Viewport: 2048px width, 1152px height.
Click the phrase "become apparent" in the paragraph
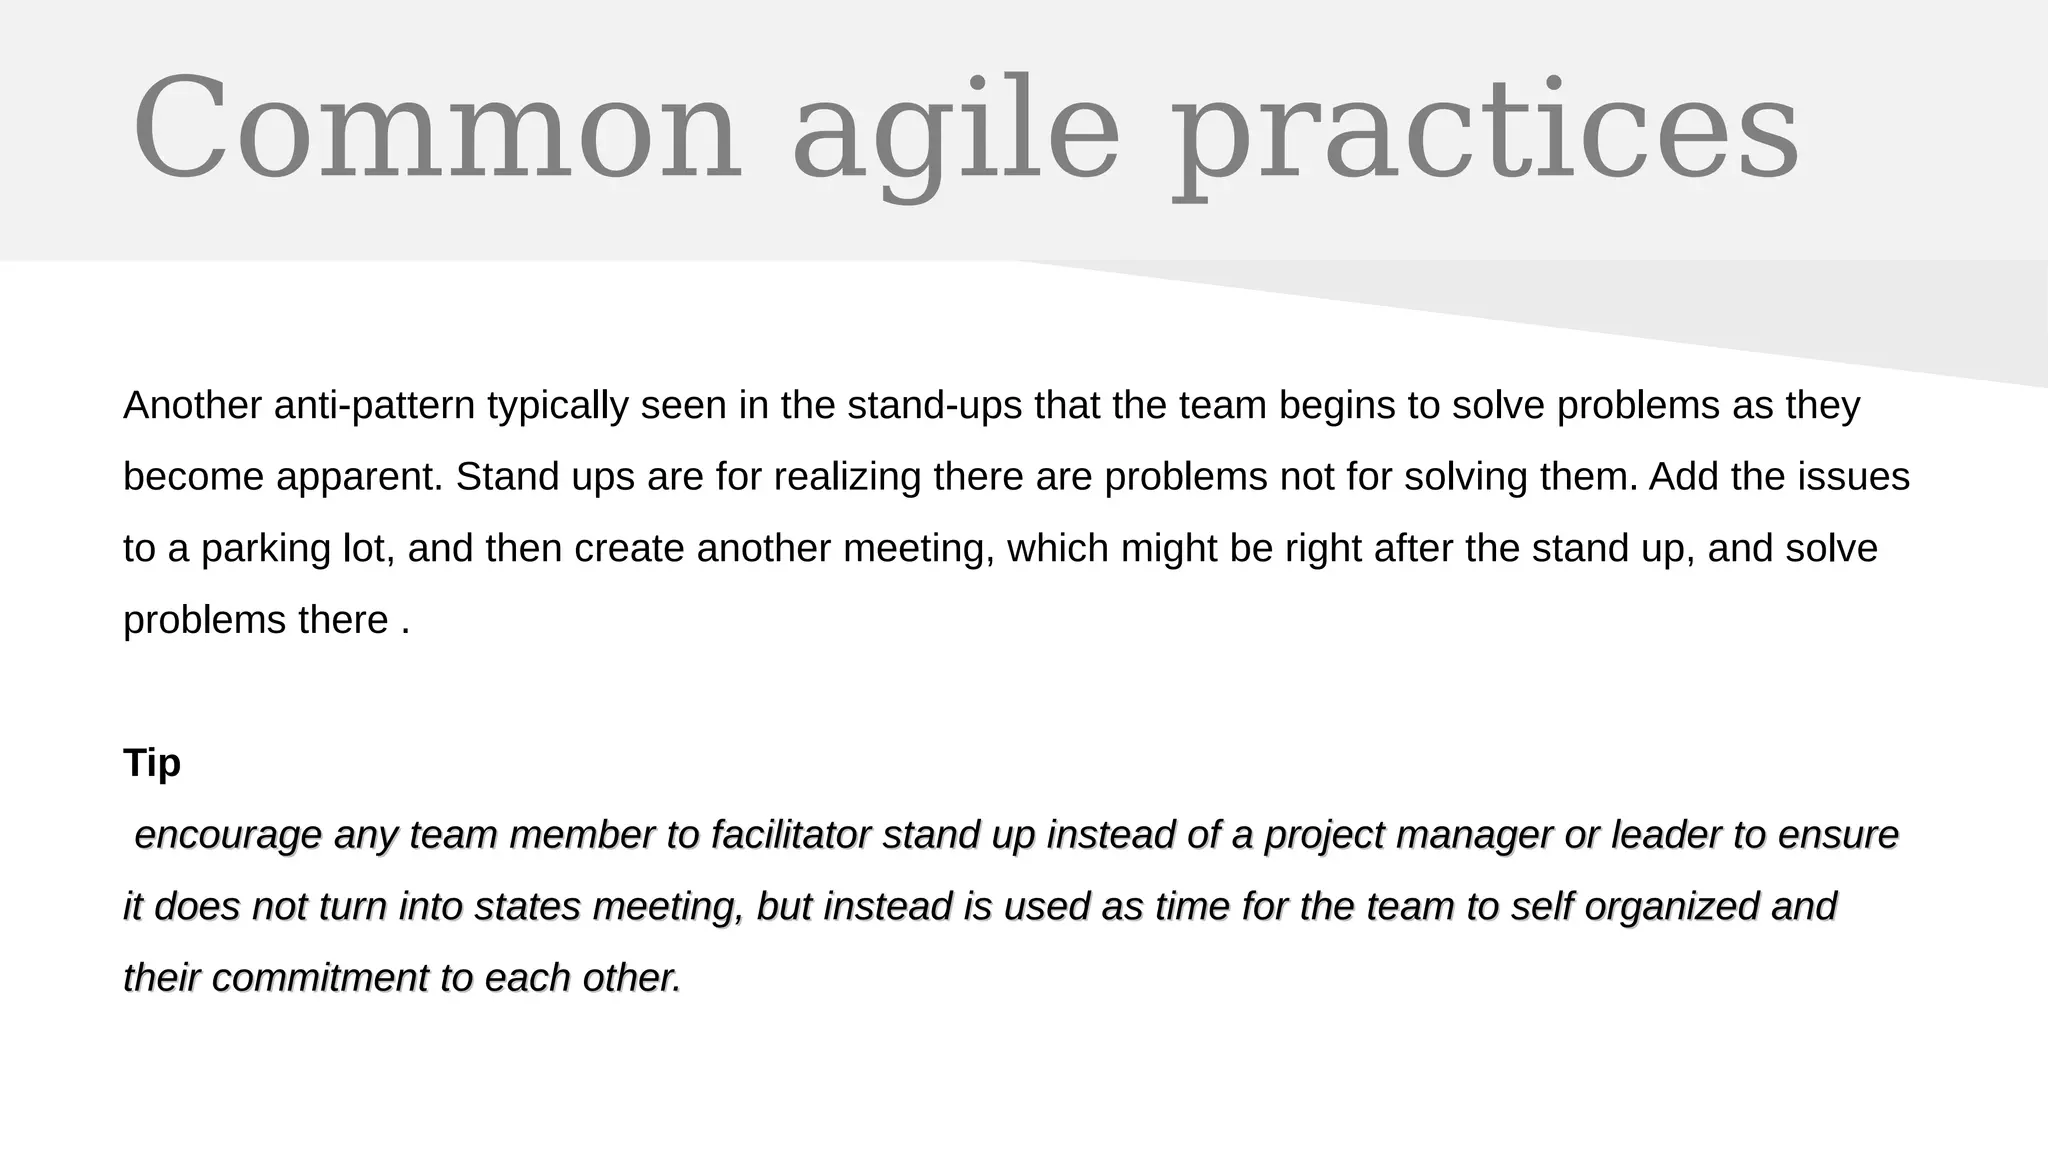(282, 478)
